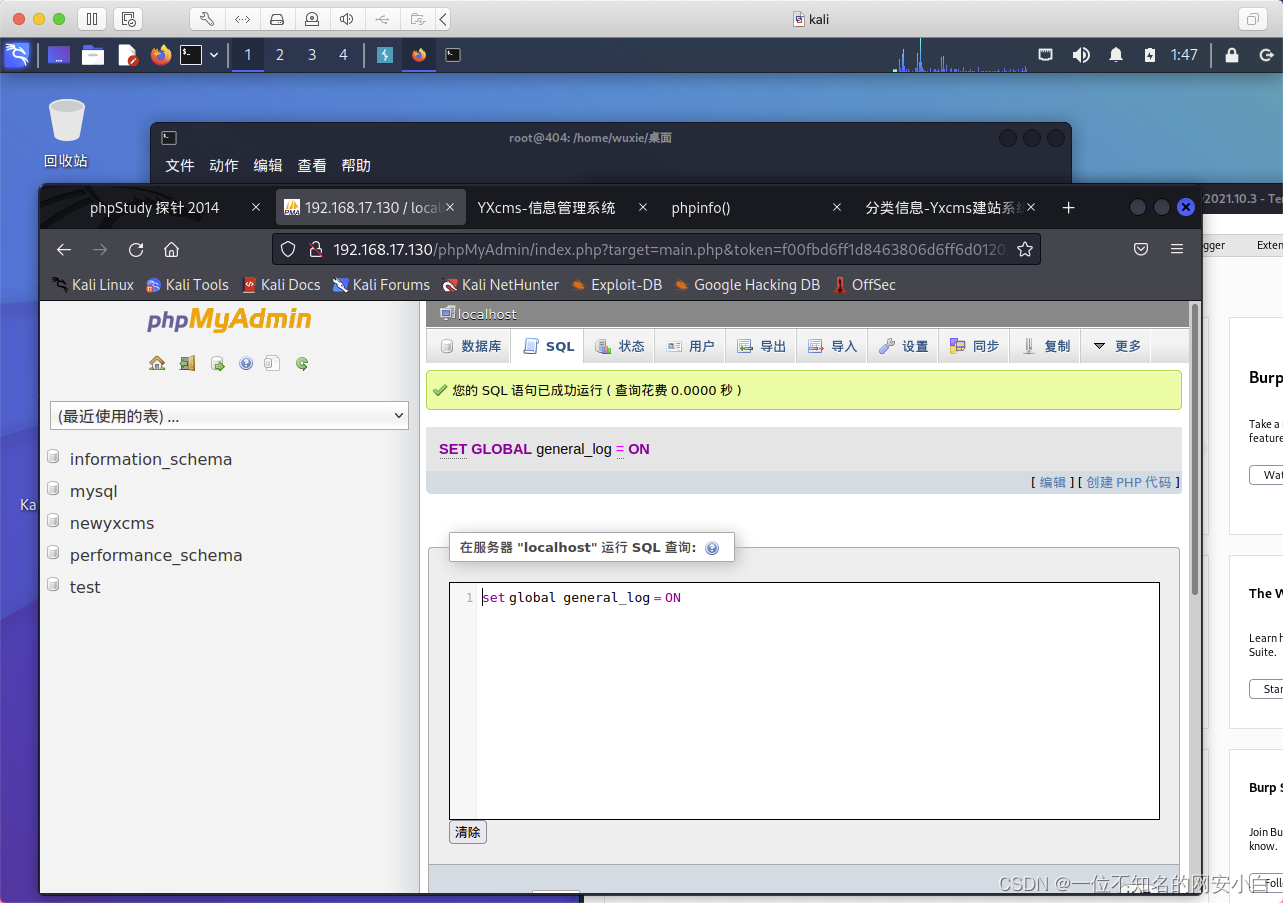
Task: Open 编辑 menu in terminal window
Action: 268,165
